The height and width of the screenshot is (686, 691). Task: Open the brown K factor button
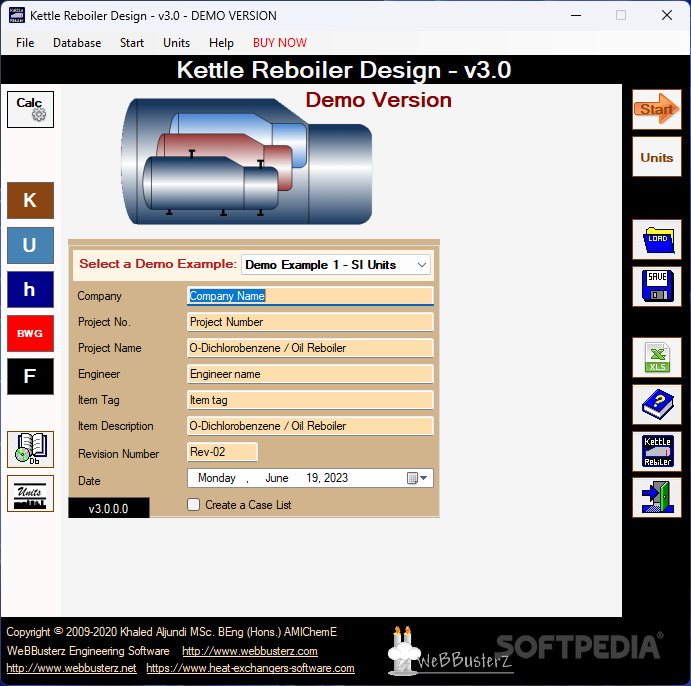(30, 200)
